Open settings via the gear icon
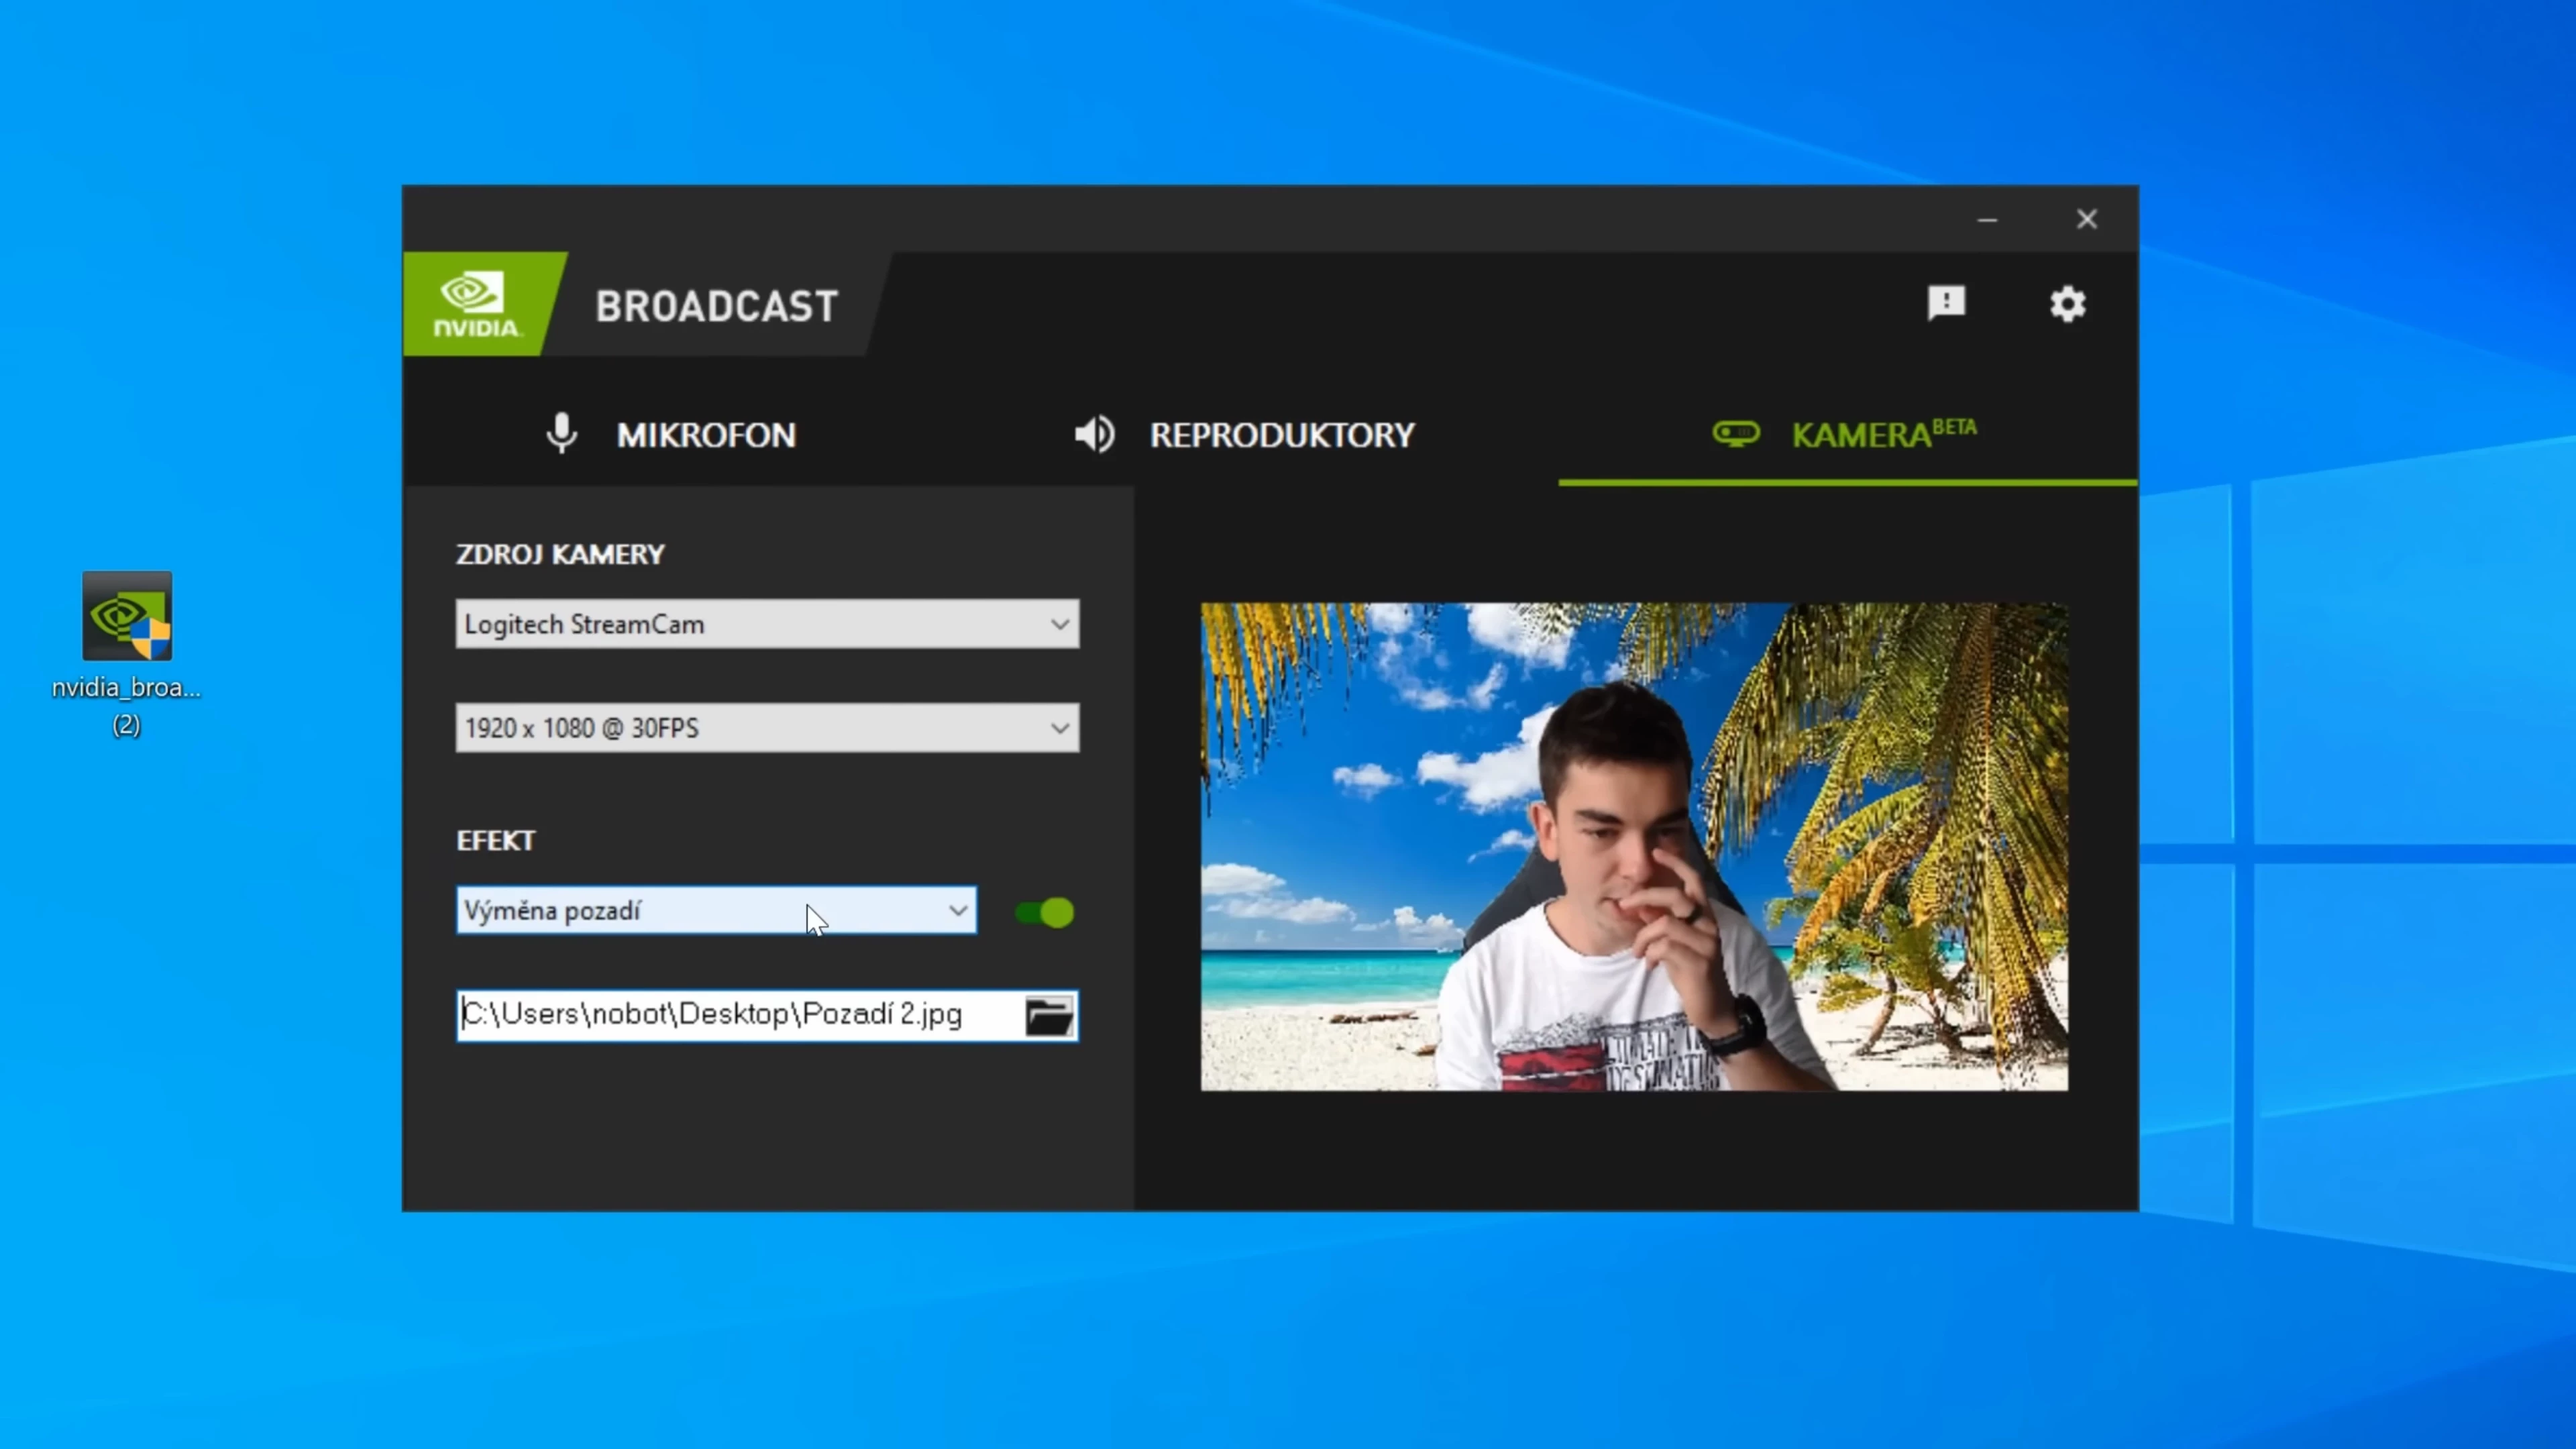The width and height of the screenshot is (2576, 1449). [2067, 304]
